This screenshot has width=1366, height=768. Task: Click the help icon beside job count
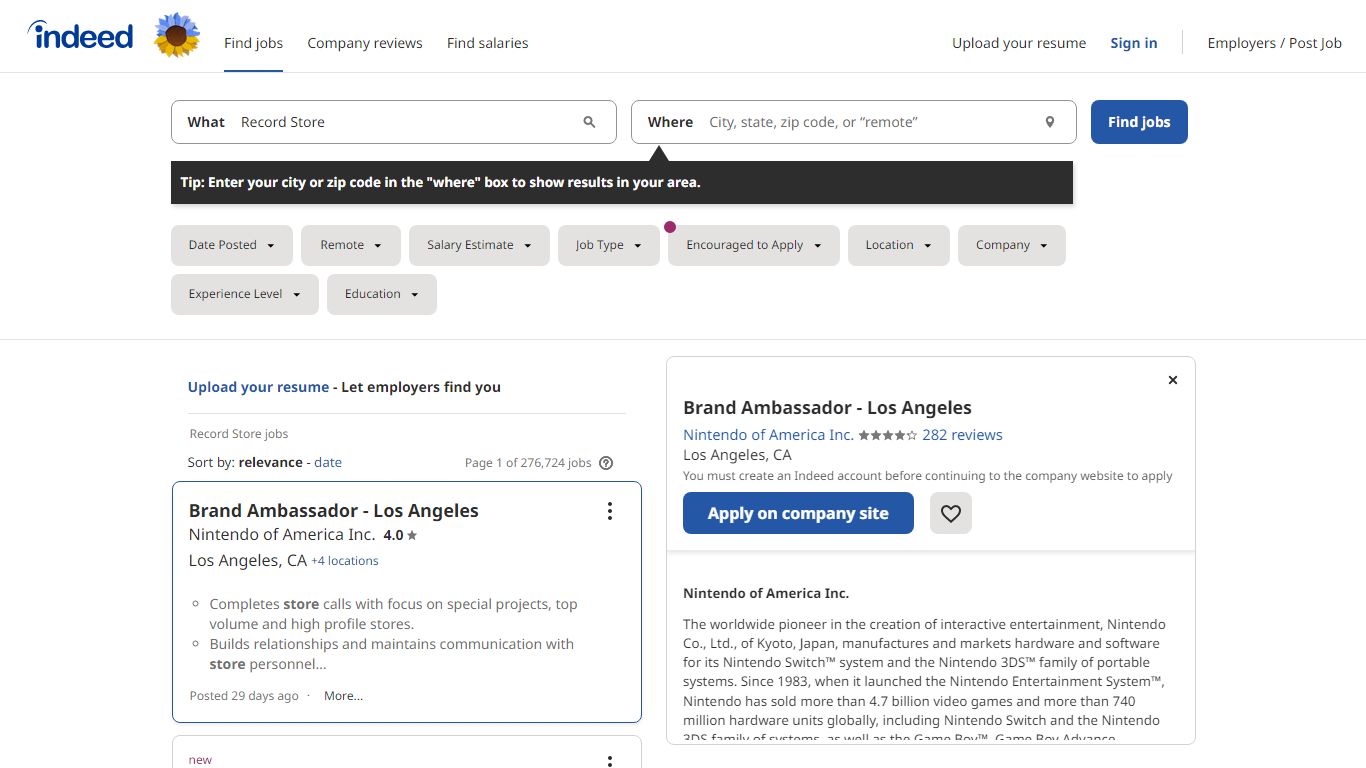(606, 463)
